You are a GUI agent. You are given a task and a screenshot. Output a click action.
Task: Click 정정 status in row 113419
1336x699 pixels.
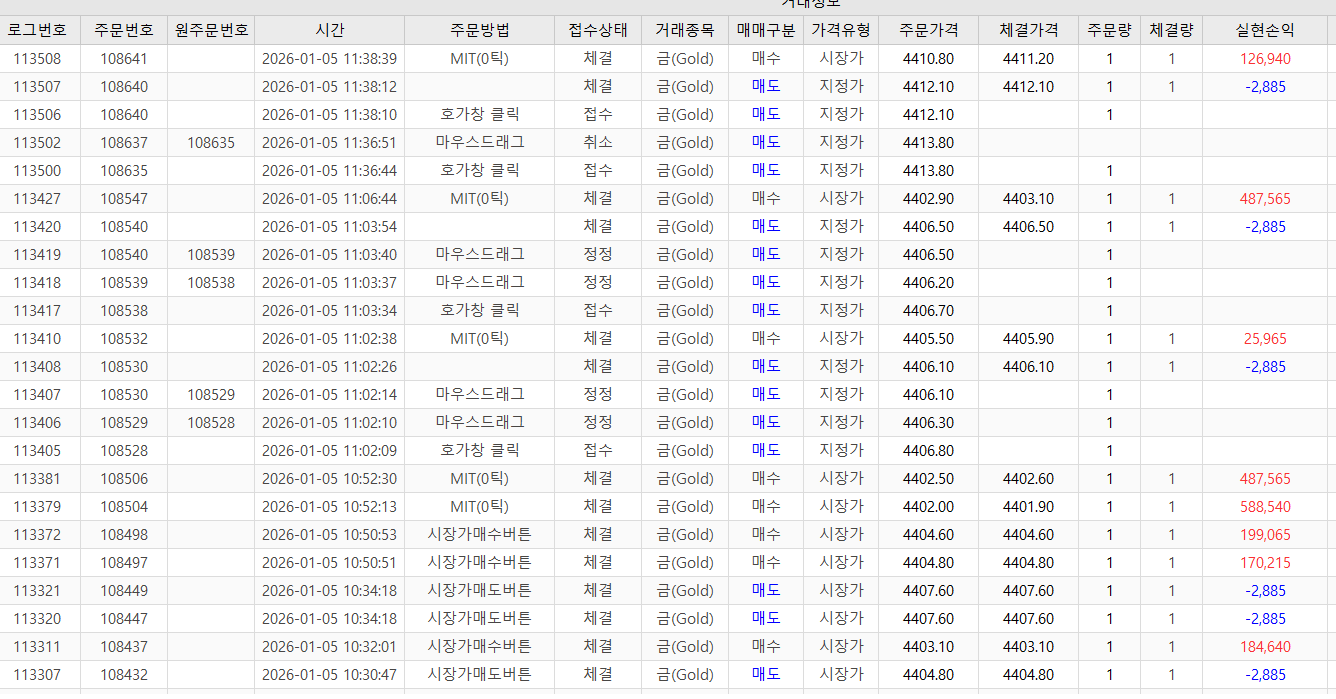(598, 255)
